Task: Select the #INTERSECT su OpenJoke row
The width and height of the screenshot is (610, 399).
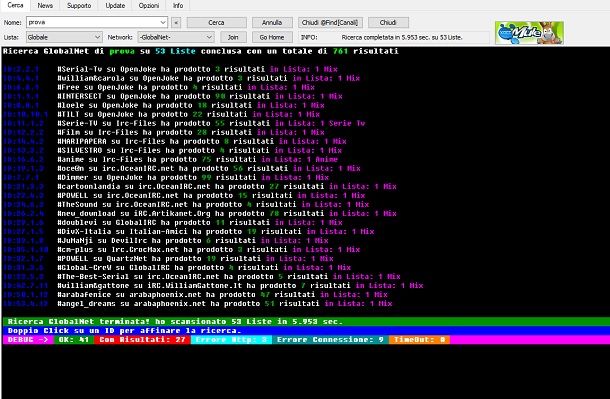Action: (200, 96)
